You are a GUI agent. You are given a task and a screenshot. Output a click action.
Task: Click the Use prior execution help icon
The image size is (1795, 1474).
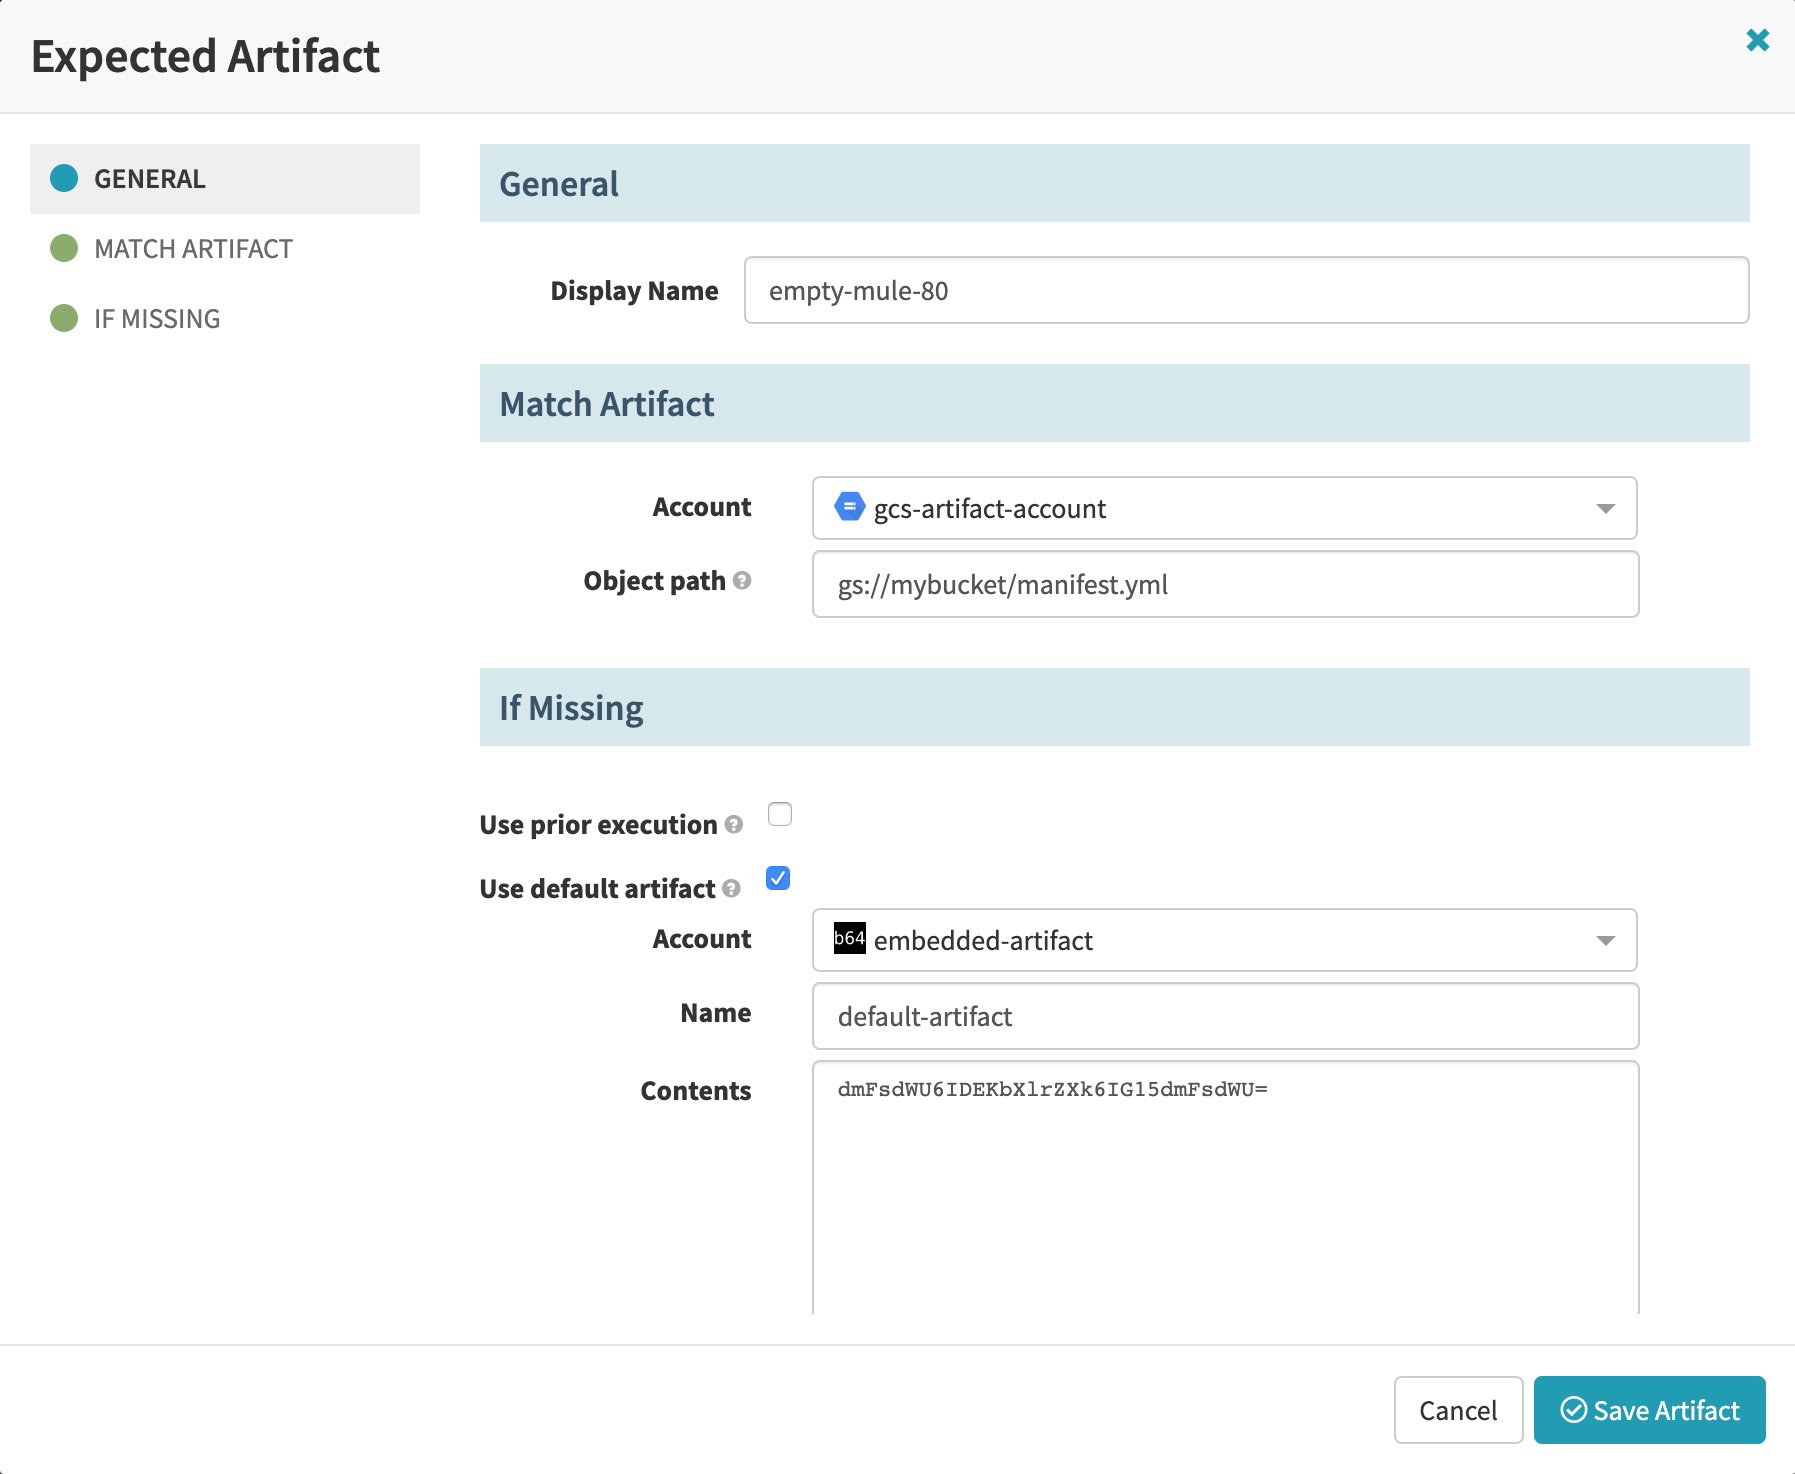pyautogui.click(x=734, y=826)
